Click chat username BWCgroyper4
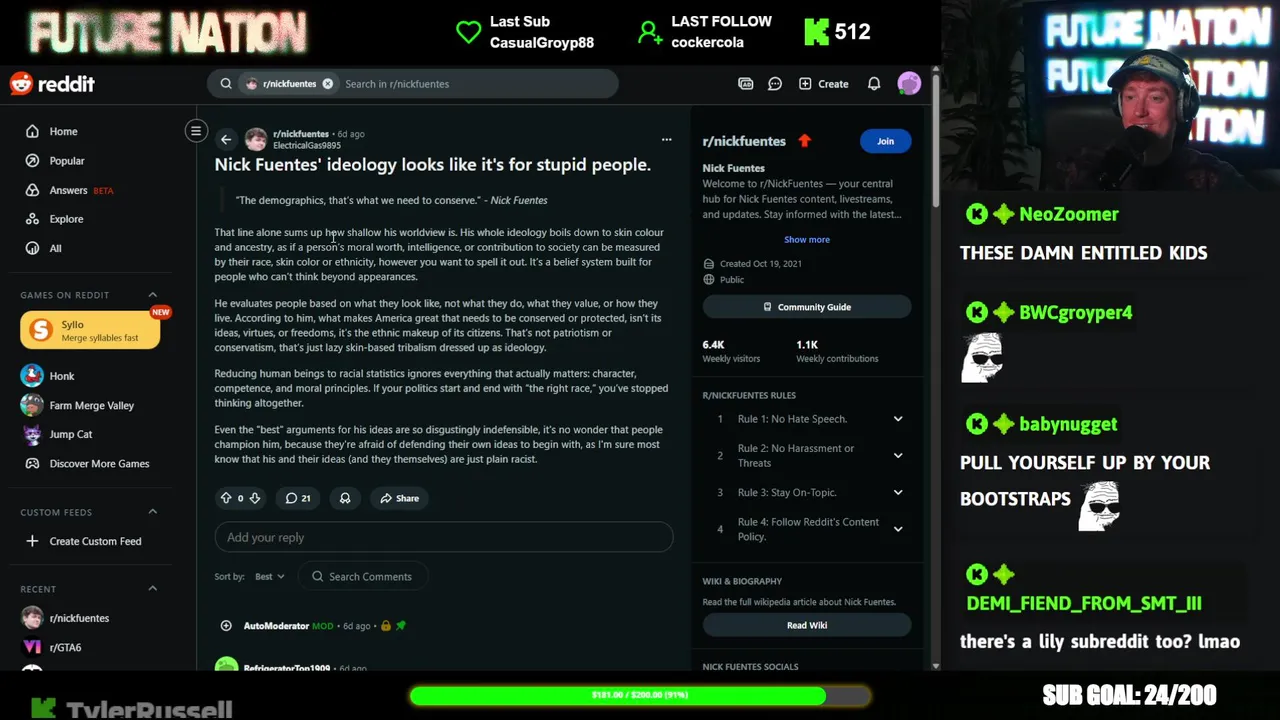The image size is (1280, 720). pyautogui.click(x=1075, y=313)
